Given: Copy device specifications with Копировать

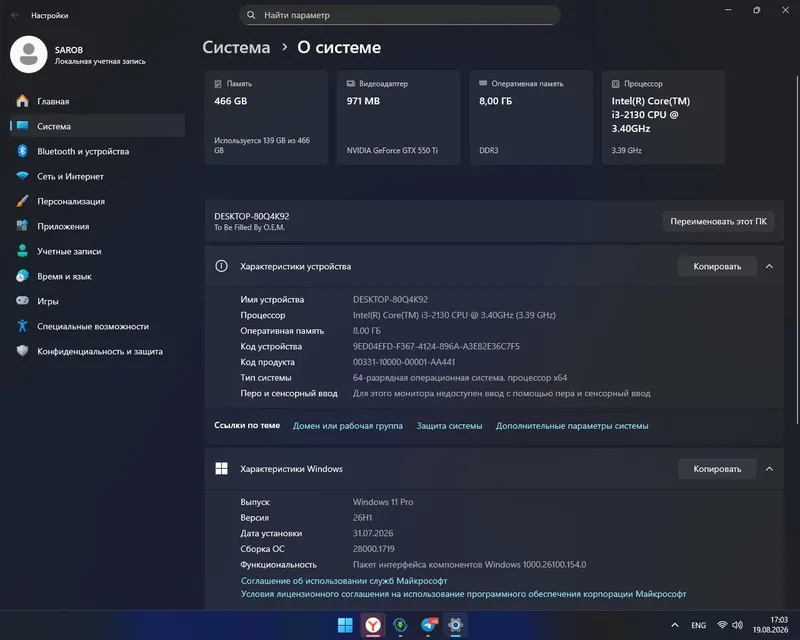Looking at the screenshot, I should tap(717, 266).
